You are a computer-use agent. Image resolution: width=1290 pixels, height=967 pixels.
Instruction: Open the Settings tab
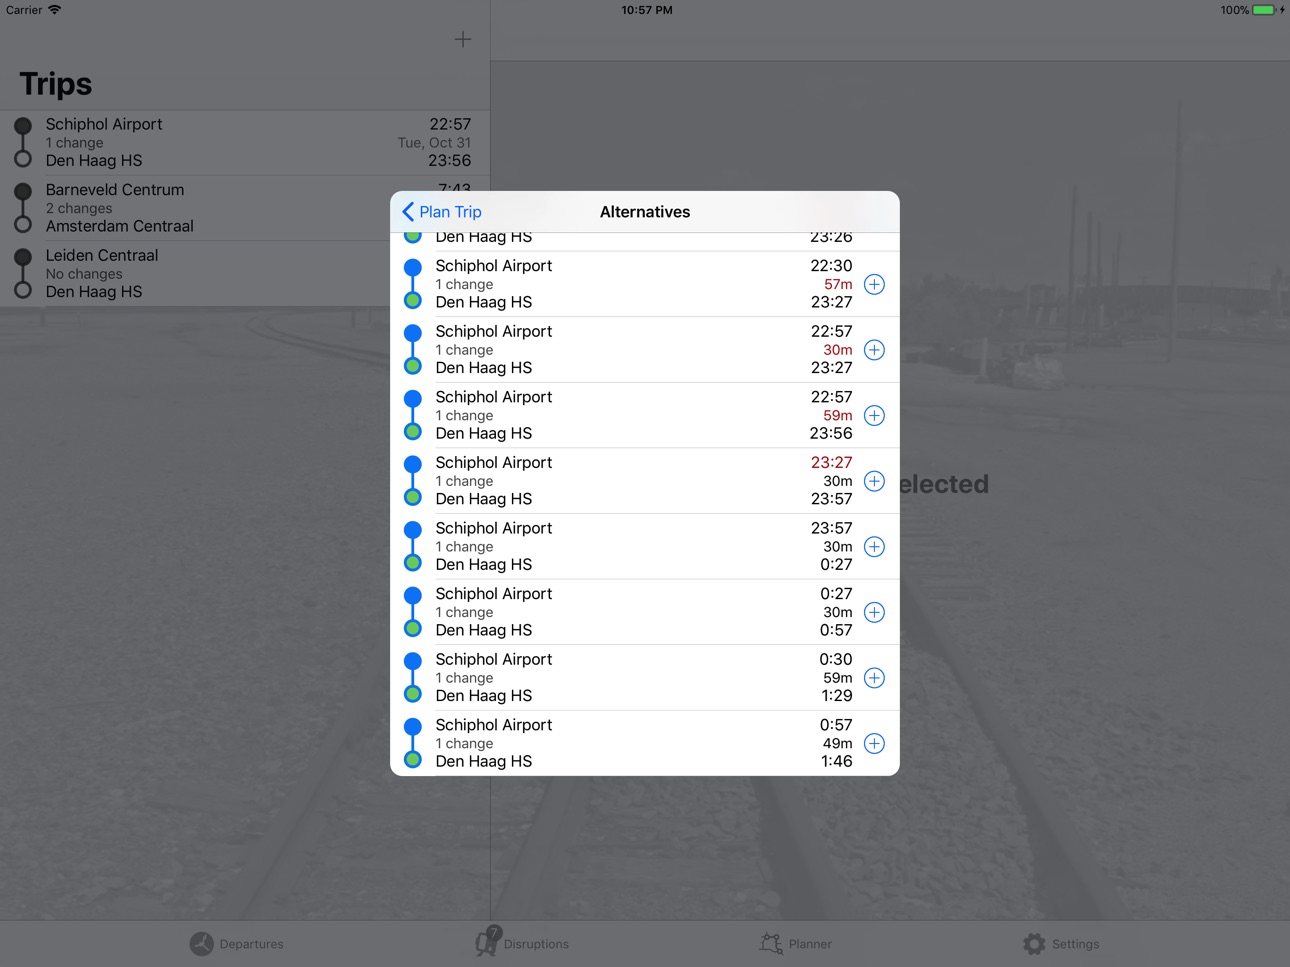[1061, 944]
